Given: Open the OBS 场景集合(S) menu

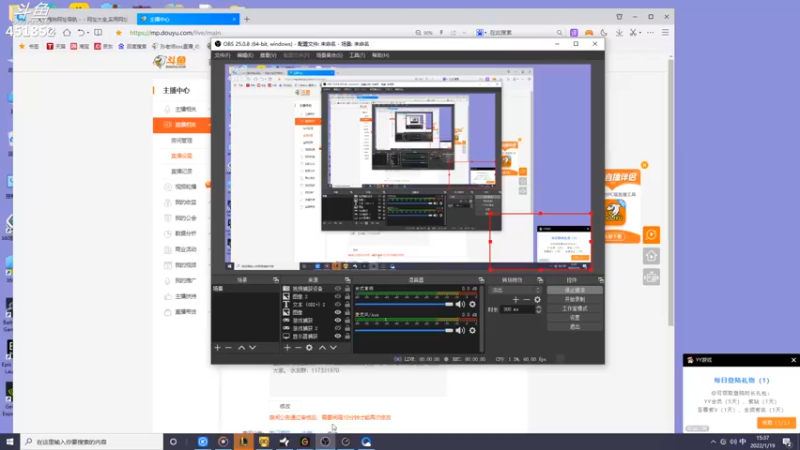Looking at the screenshot, I should click(x=329, y=55).
